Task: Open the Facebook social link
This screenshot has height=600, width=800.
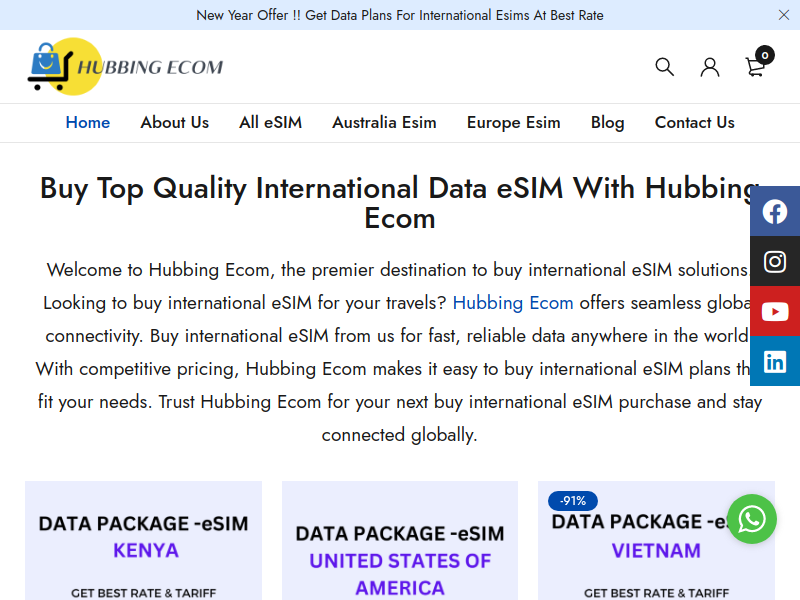Action: (774, 211)
